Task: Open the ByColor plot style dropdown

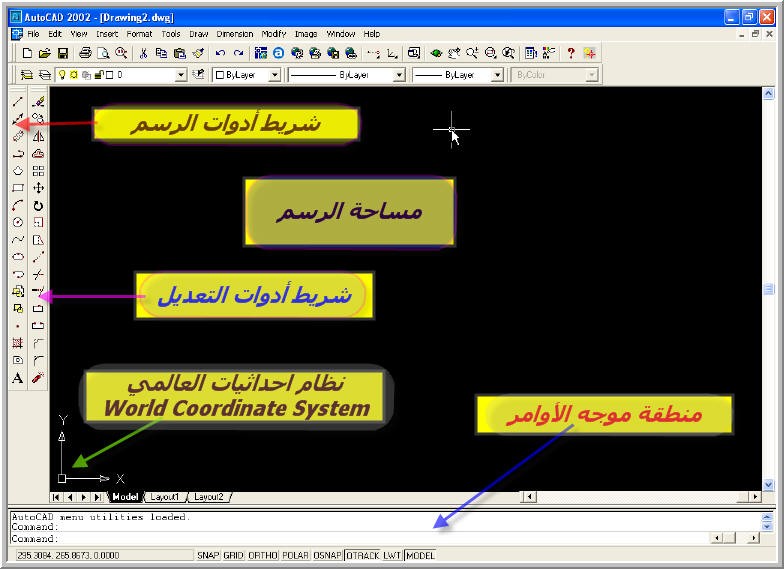Action: pos(592,75)
